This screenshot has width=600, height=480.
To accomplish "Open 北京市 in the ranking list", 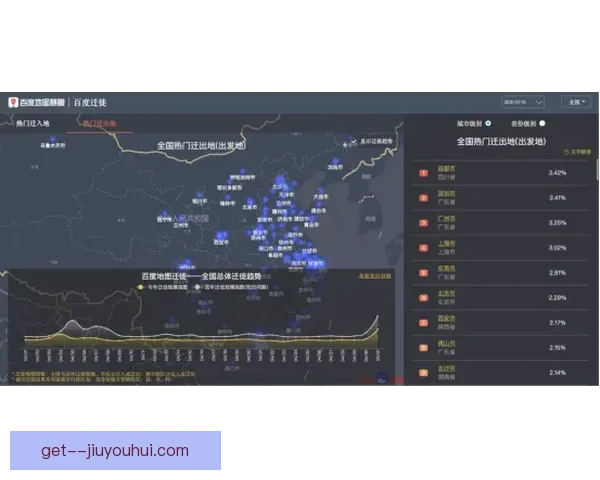I will pos(447,294).
